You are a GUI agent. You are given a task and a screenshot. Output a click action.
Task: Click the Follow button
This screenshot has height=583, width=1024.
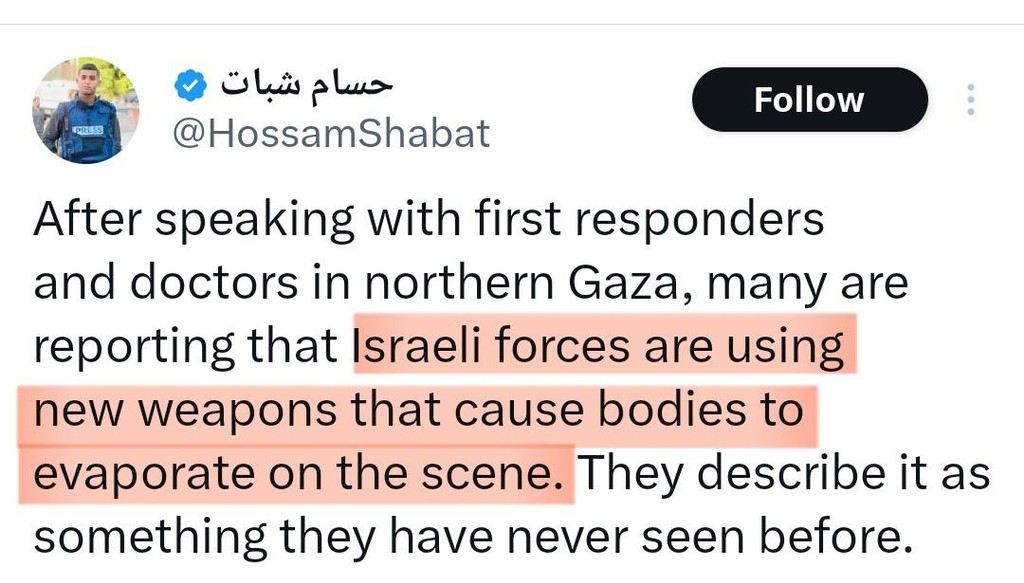809,99
